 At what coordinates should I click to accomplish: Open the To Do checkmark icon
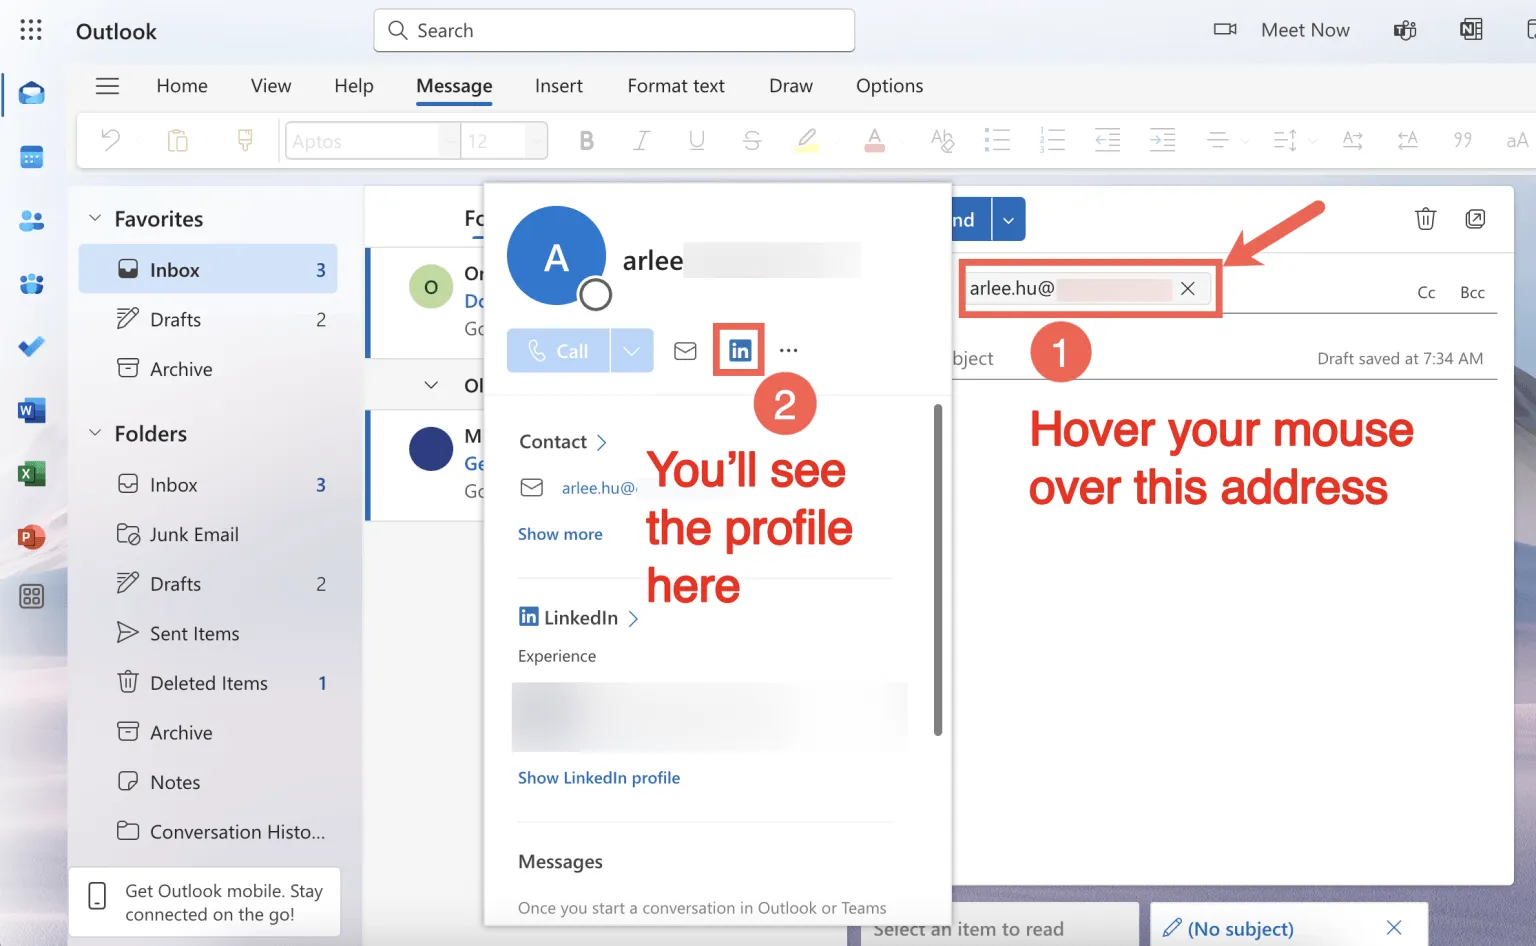[x=31, y=346]
